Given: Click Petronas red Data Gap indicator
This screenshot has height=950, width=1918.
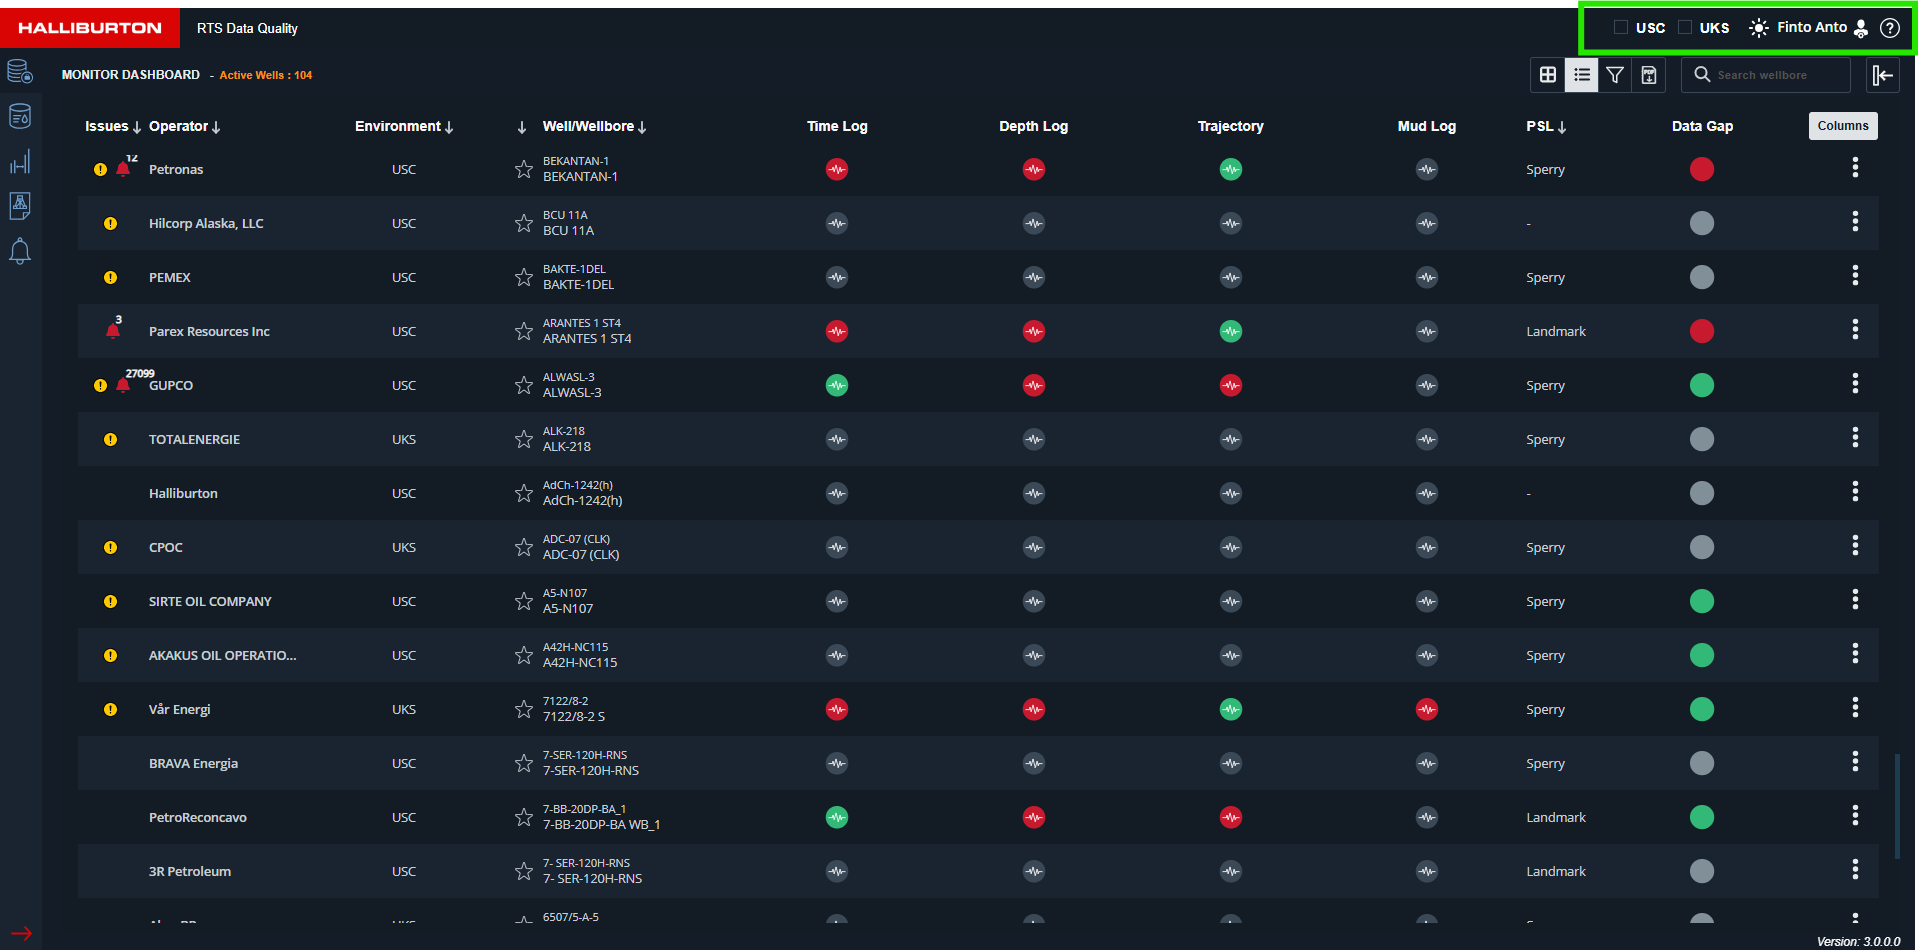Looking at the screenshot, I should [x=1702, y=169].
